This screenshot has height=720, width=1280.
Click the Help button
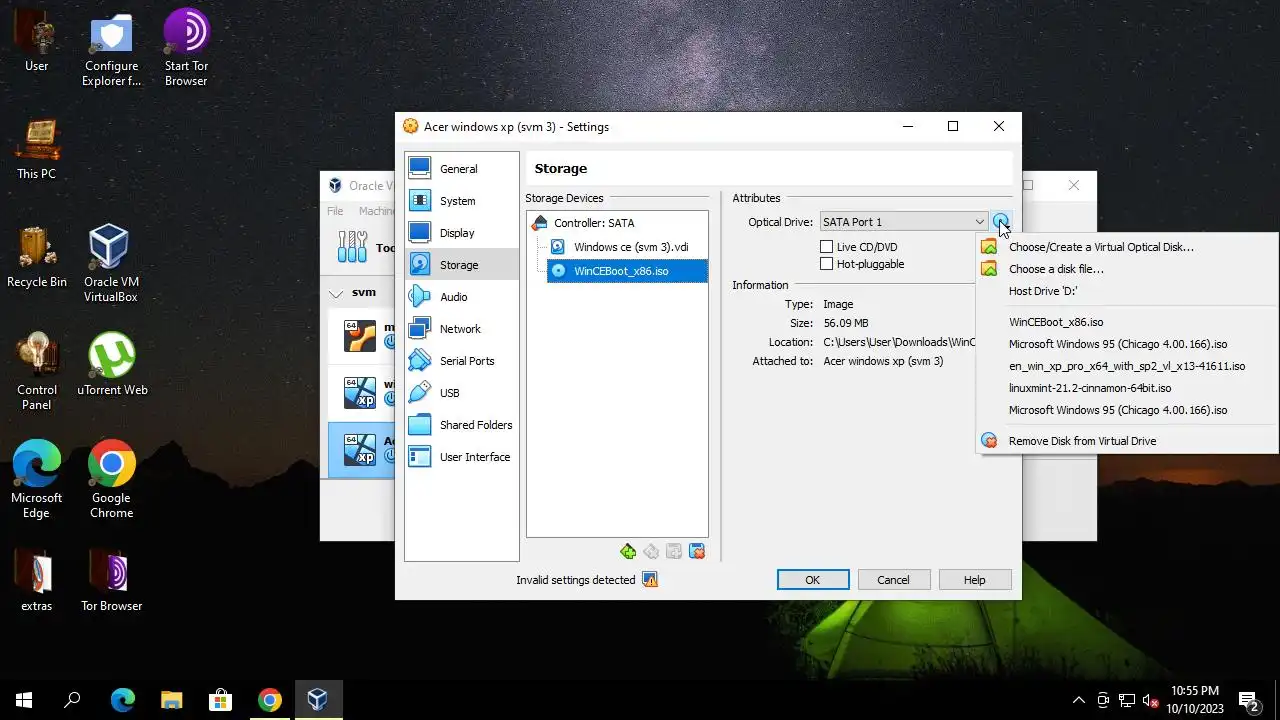[975, 580]
